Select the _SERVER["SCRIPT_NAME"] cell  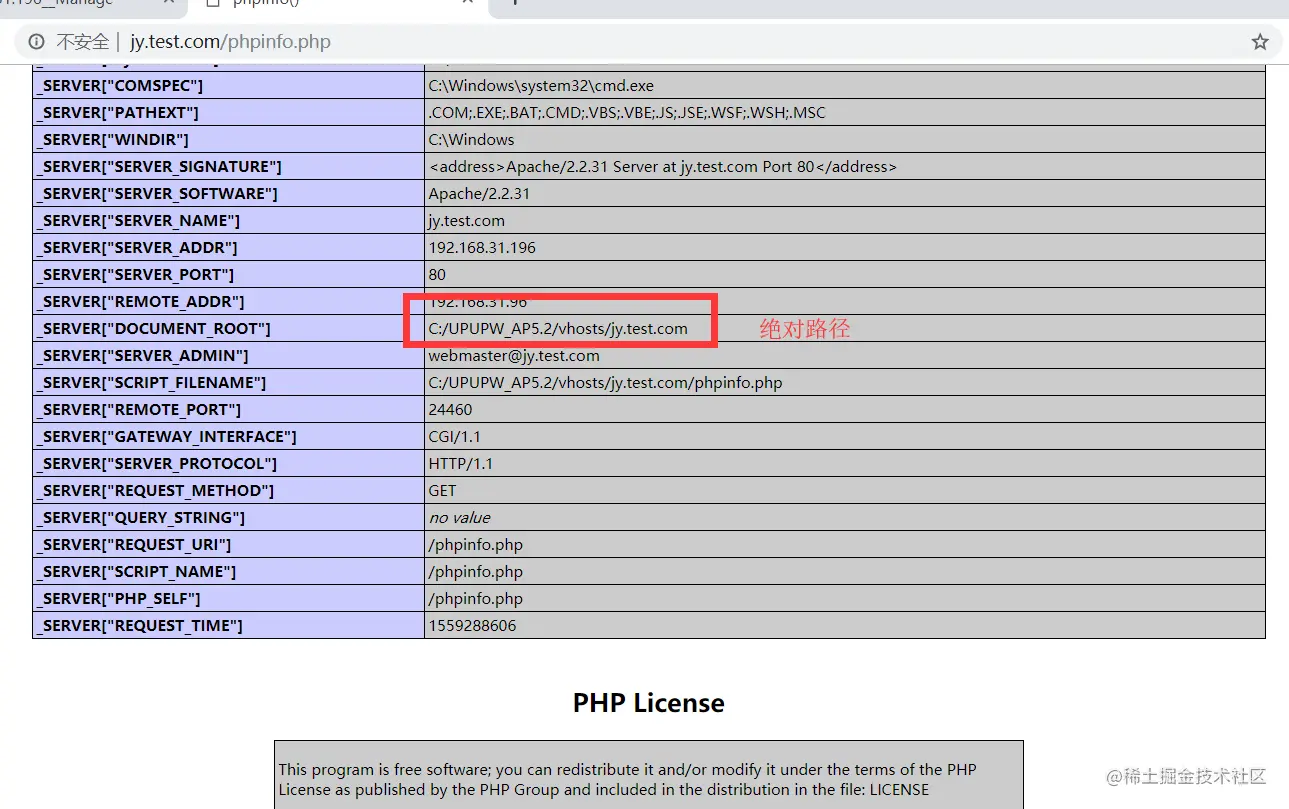(x=229, y=572)
